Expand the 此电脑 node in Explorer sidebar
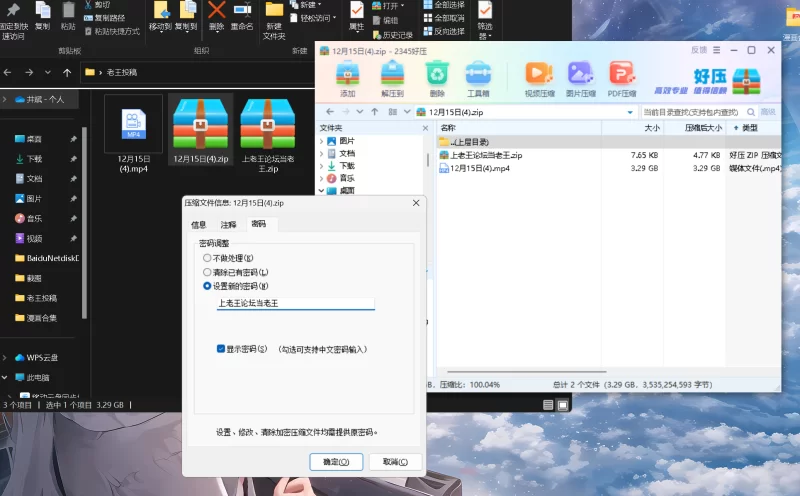 pyautogui.click(x=7, y=377)
